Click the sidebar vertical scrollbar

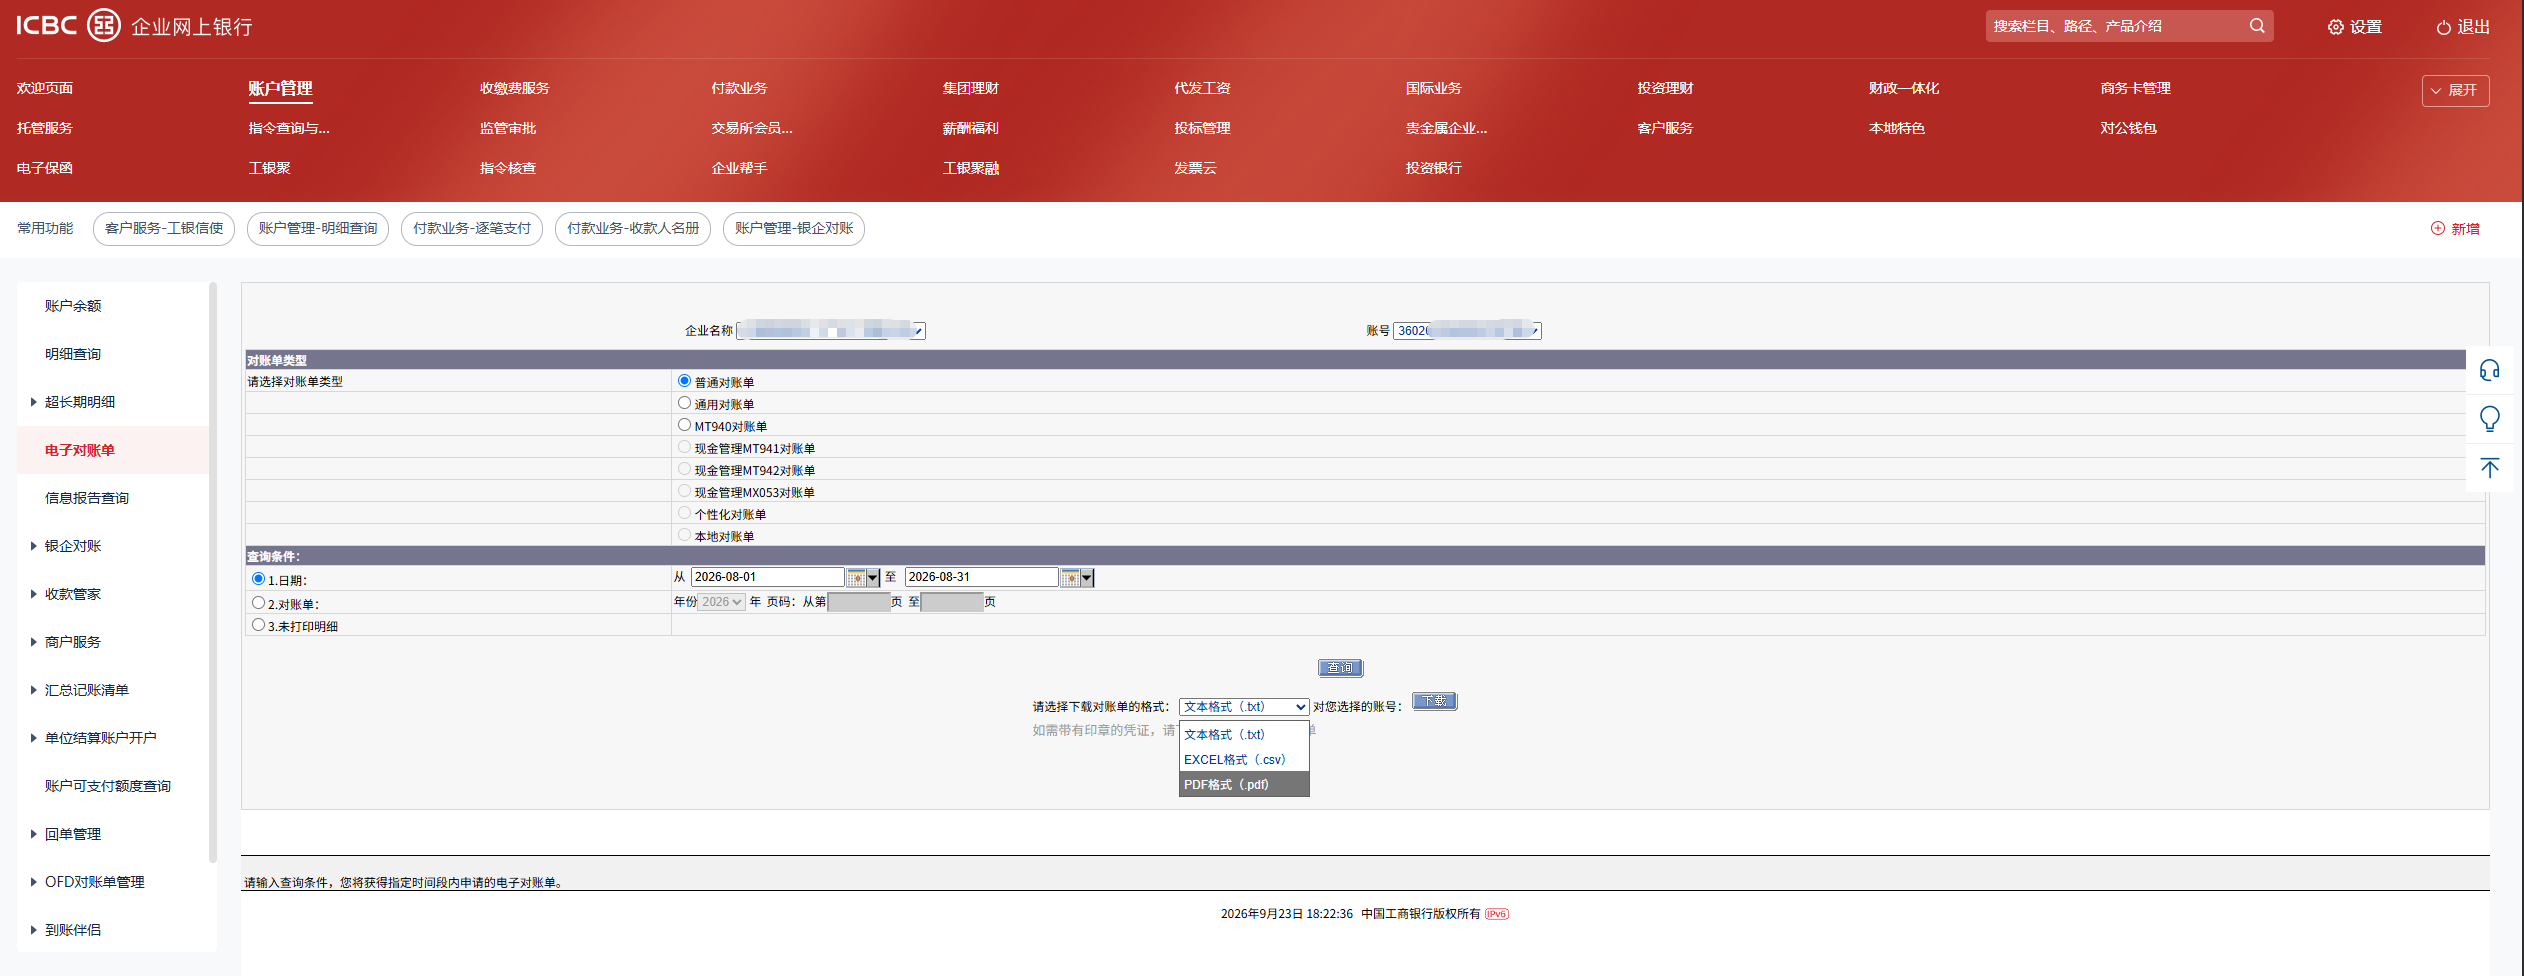coord(212,572)
